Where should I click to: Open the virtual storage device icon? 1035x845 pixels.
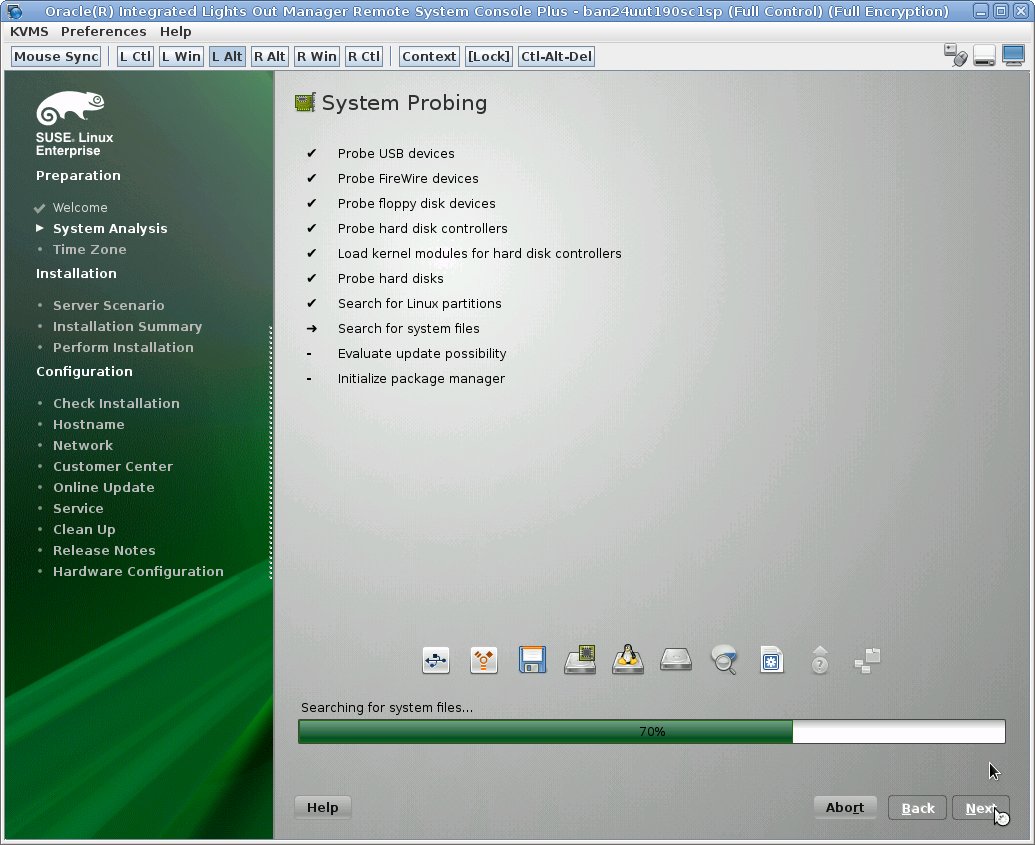pyautogui.click(x=985, y=56)
